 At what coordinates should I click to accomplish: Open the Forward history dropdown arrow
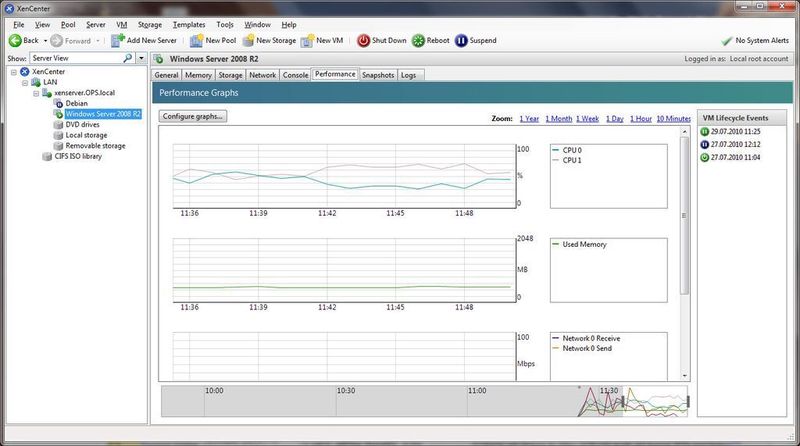(98, 41)
